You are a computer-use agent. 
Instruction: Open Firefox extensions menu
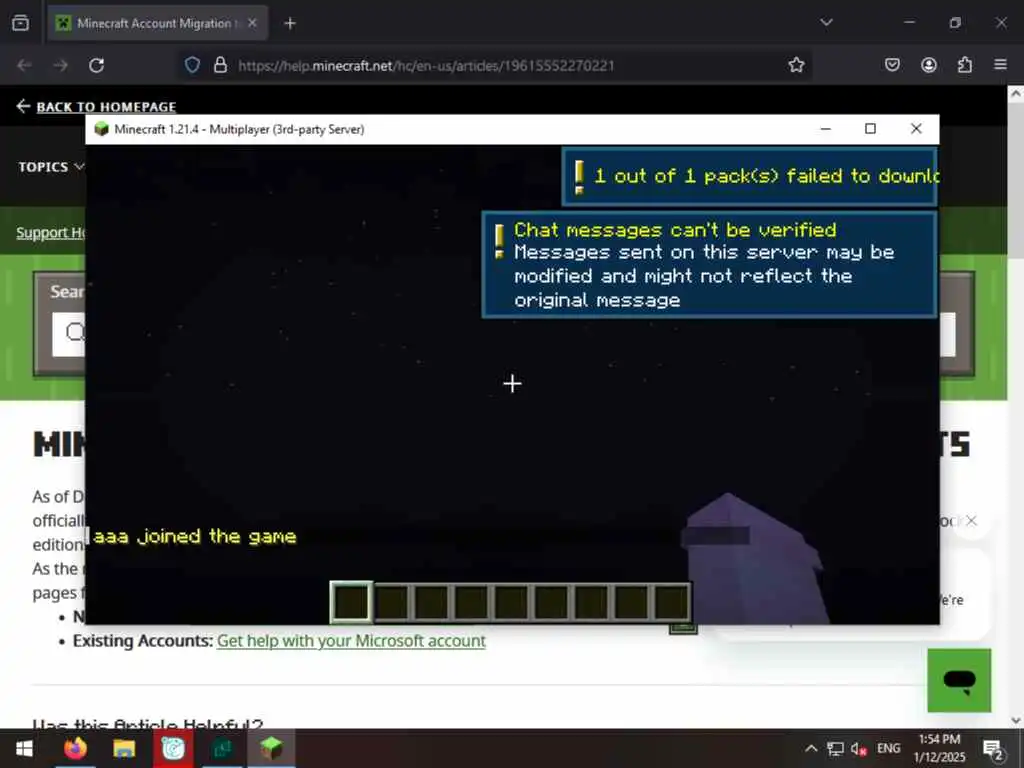(965, 65)
